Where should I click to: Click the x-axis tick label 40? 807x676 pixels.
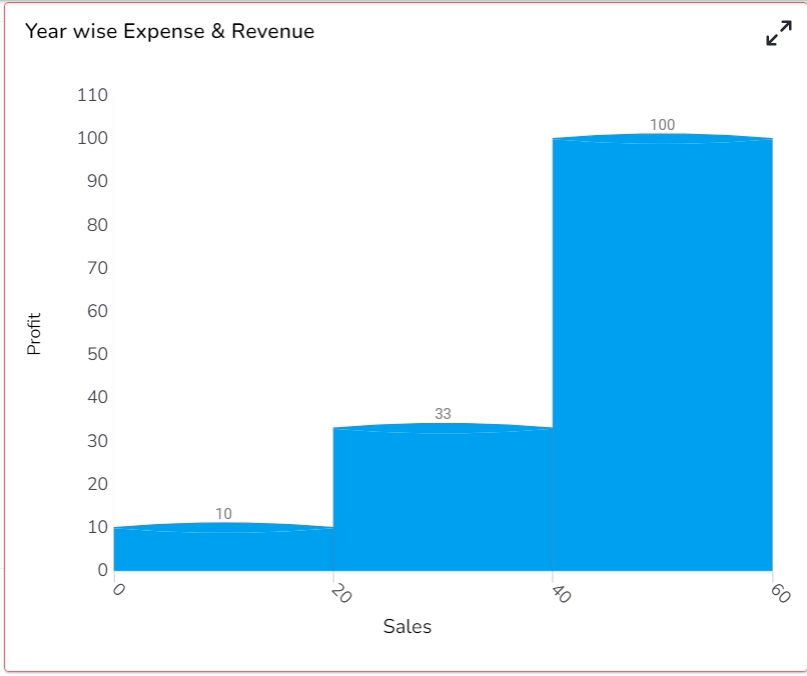(x=561, y=594)
